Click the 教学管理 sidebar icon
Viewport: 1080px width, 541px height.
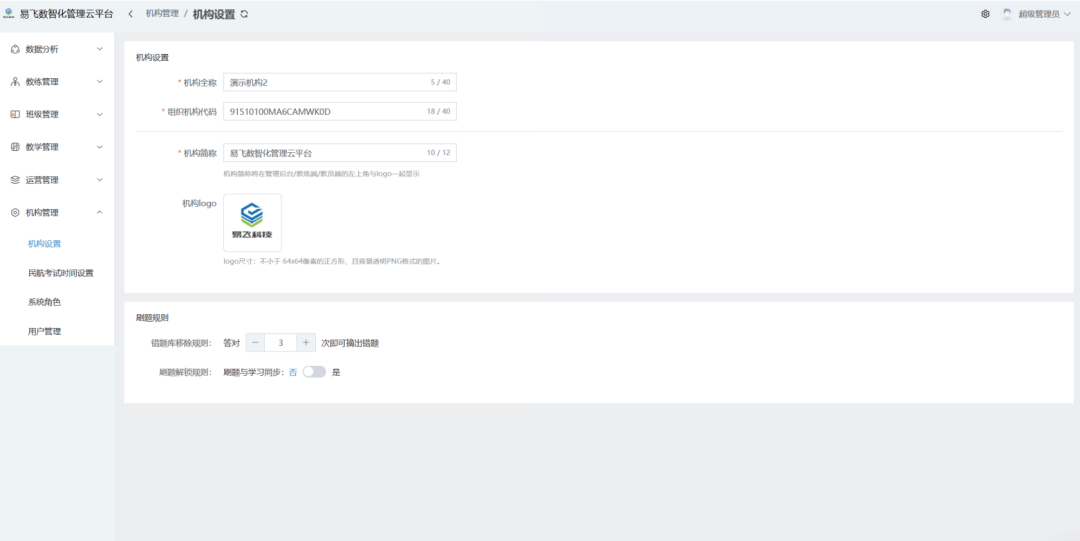(15, 147)
